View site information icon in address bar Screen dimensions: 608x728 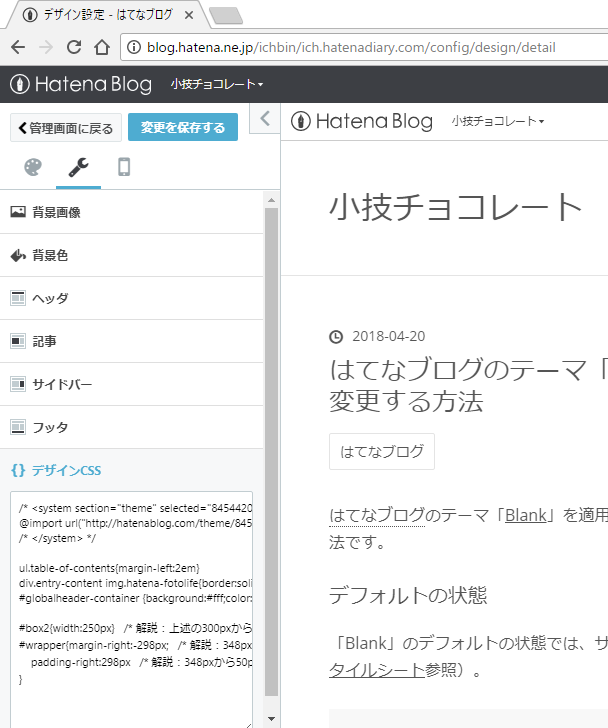point(134,47)
